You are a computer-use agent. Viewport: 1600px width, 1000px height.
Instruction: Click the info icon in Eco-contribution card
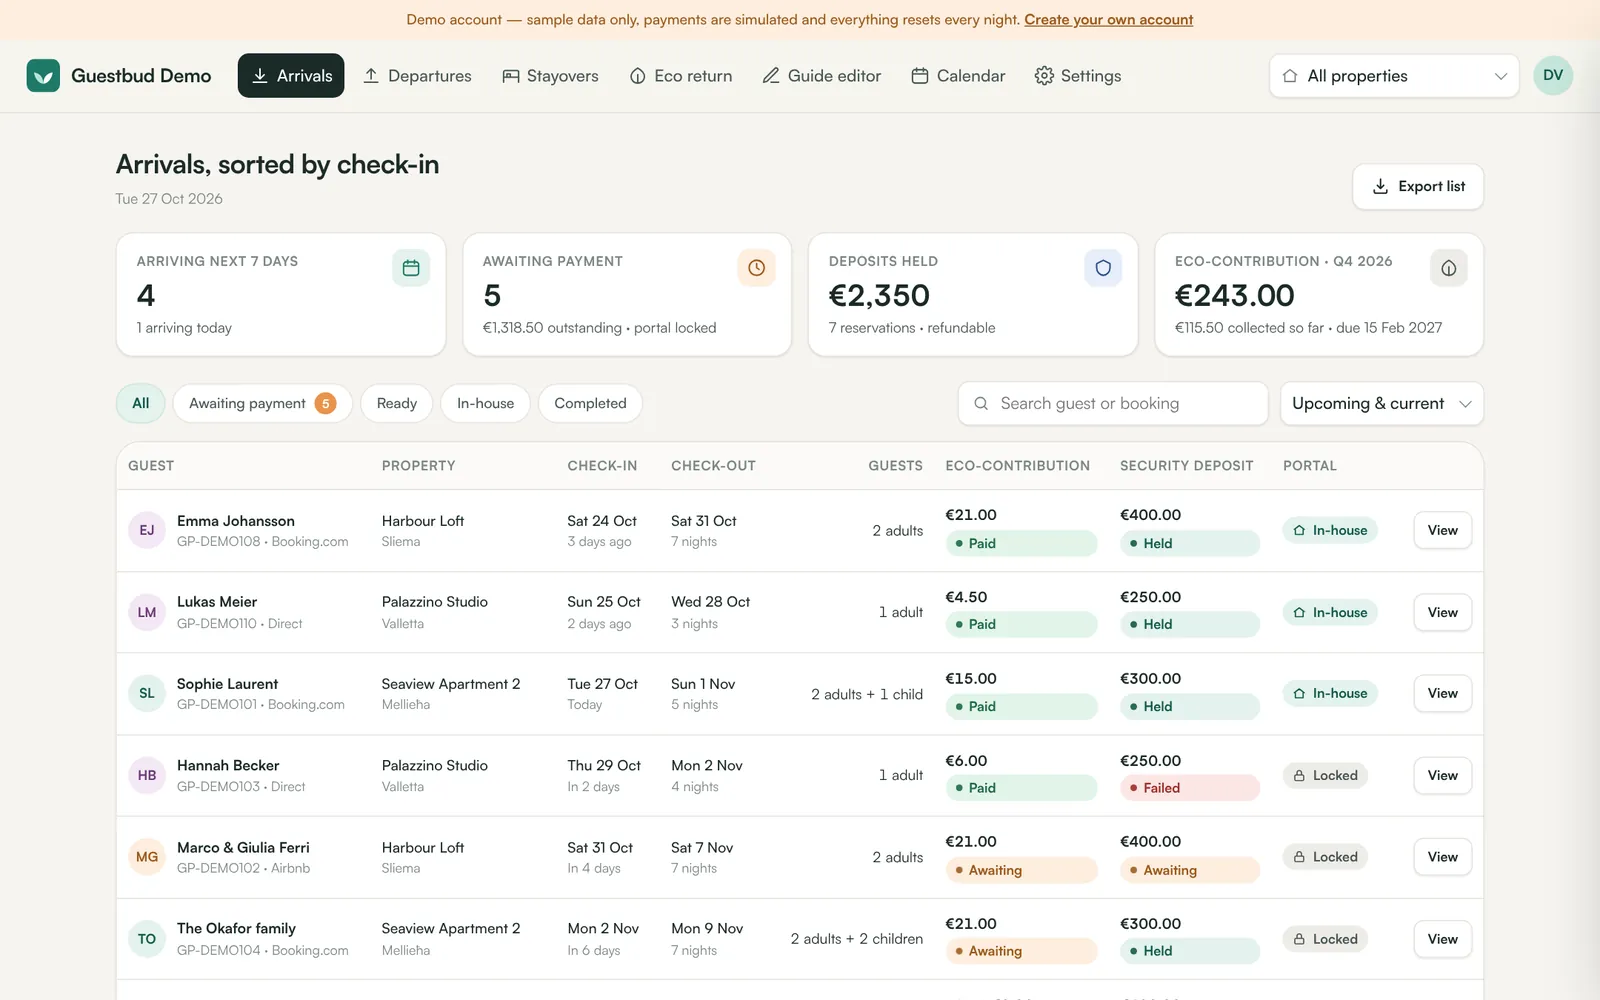pos(1449,268)
